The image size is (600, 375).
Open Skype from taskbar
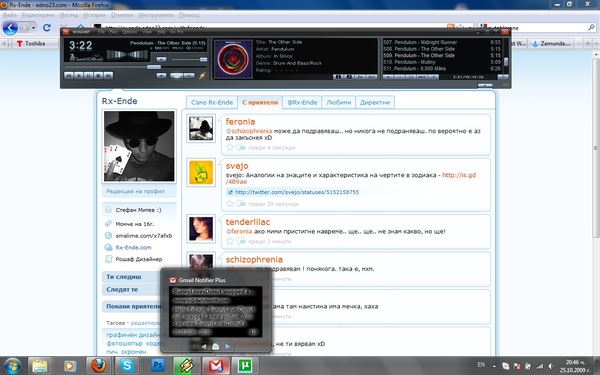tap(127, 365)
